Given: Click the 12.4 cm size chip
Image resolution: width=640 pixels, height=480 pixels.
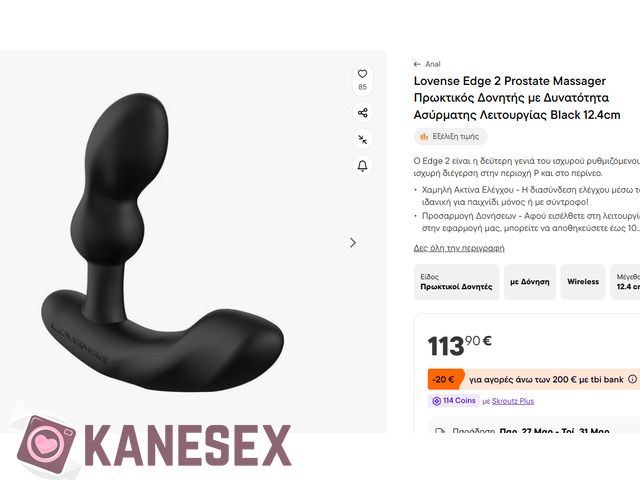Looking at the screenshot, I should pyautogui.click(x=626, y=282).
